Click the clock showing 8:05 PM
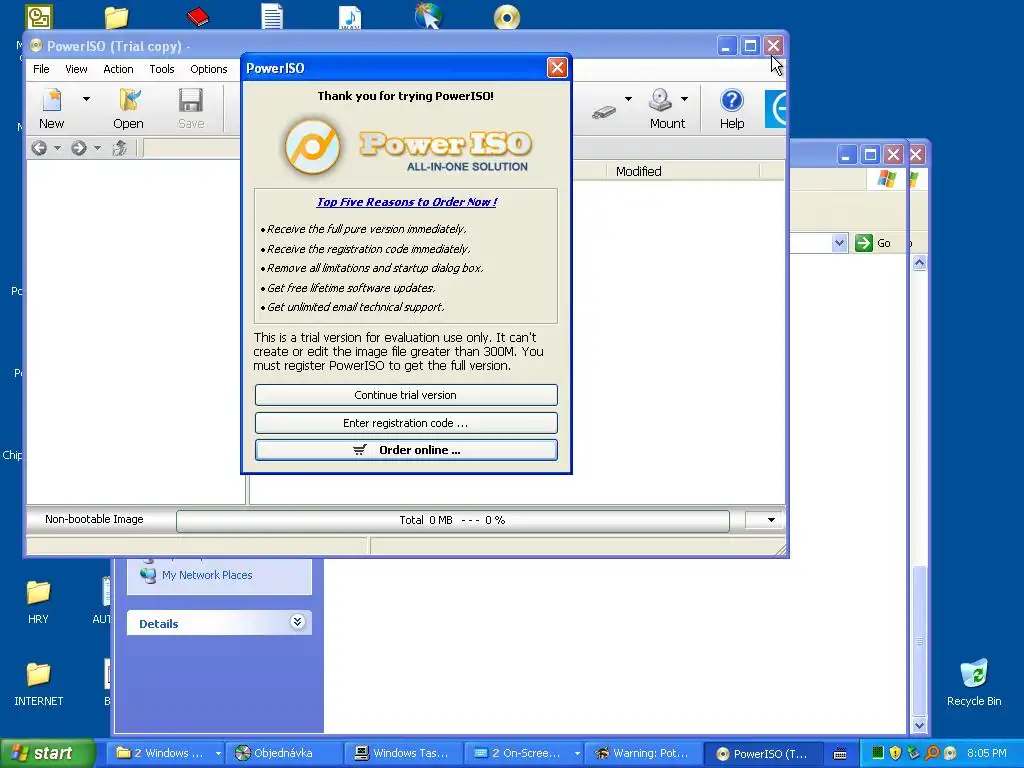Viewport: 1024px width, 768px height. [x=987, y=753]
